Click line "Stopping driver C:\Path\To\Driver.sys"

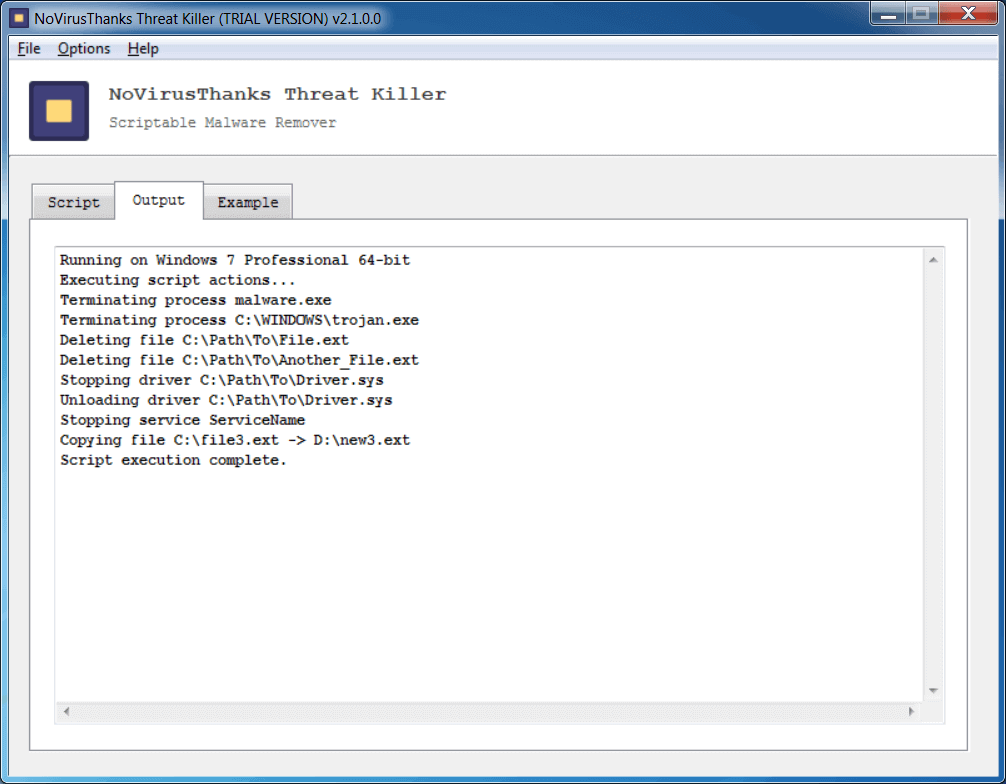point(222,380)
